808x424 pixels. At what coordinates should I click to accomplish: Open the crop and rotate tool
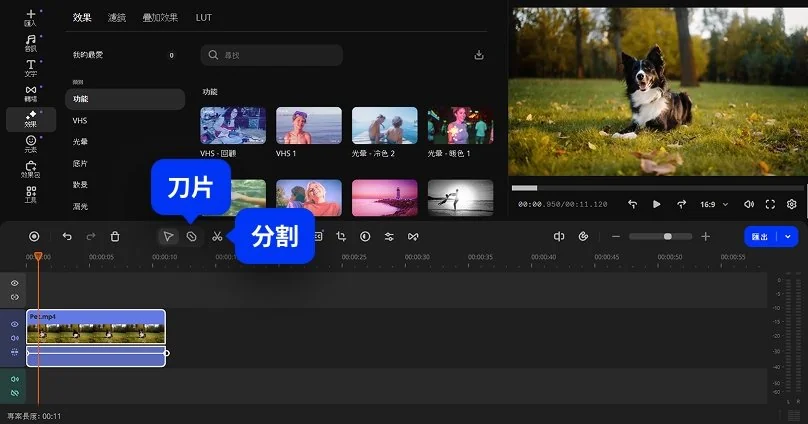[341, 236]
